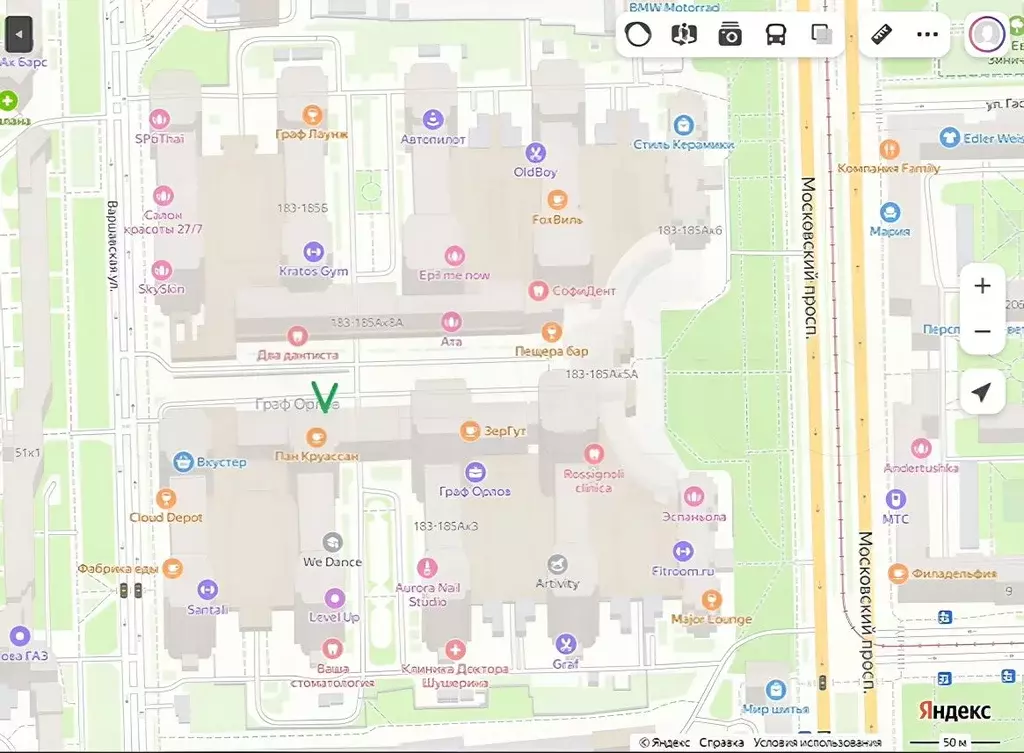Open Epil me now marker

[455, 255]
